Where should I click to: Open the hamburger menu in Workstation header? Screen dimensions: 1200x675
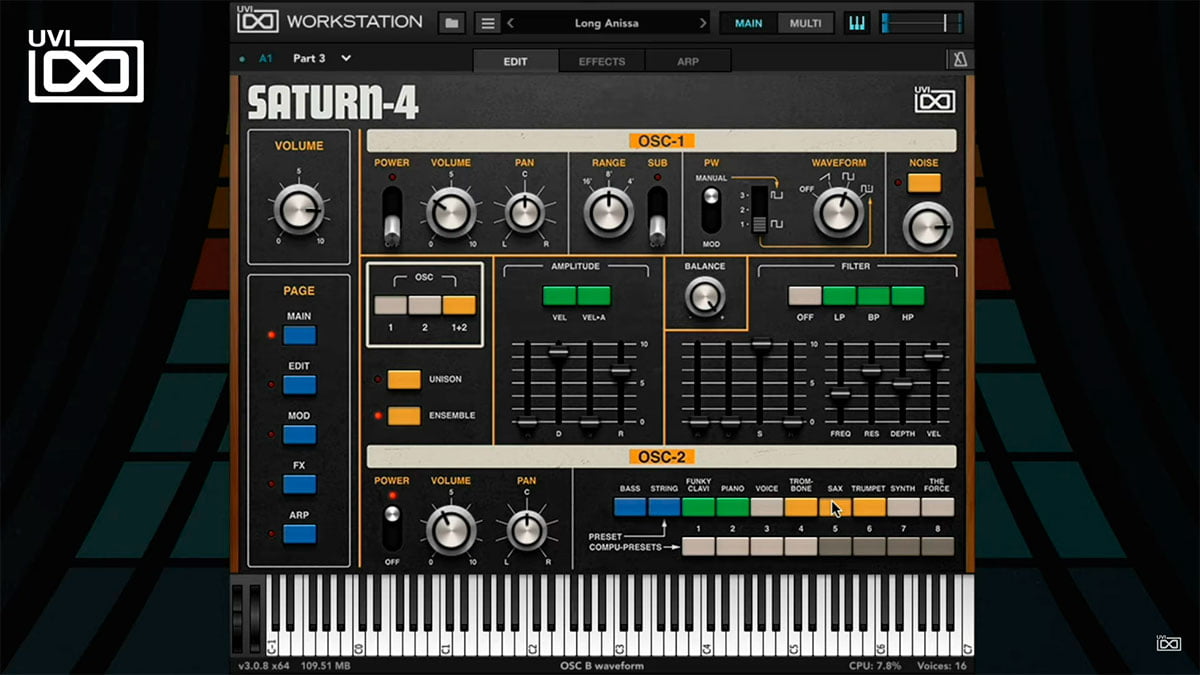[x=487, y=22]
